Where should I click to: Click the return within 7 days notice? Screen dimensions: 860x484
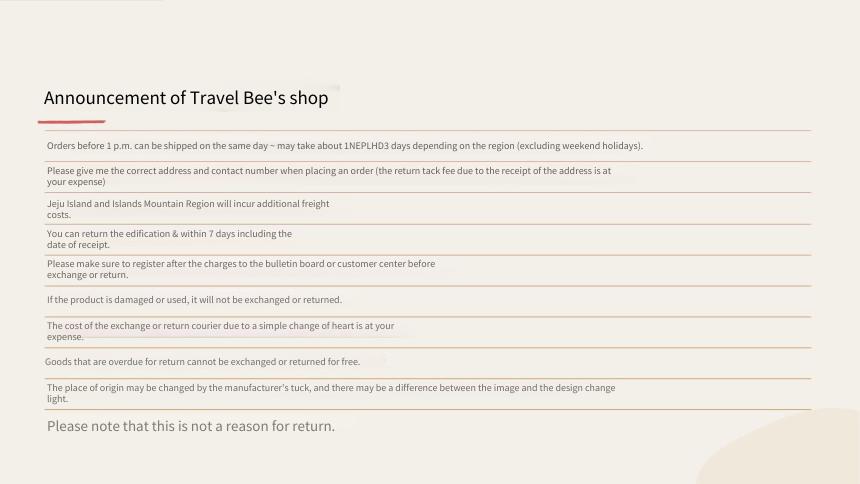click(x=169, y=239)
